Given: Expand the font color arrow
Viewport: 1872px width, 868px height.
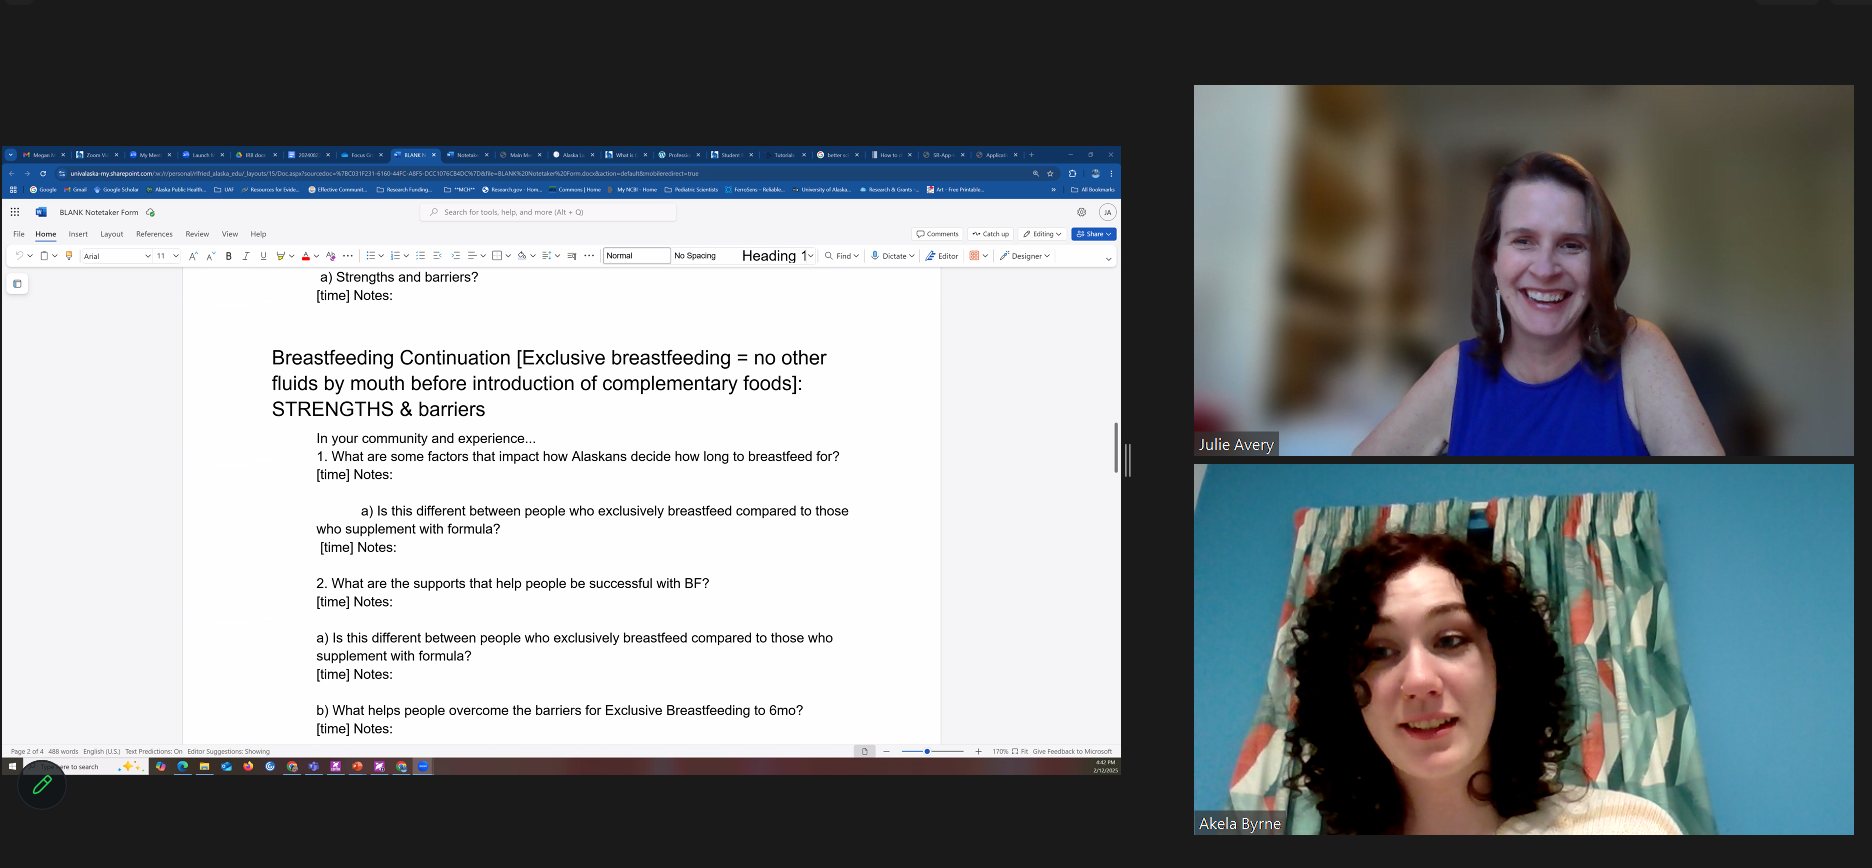Looking at the screenshot, I should (316, 256).
